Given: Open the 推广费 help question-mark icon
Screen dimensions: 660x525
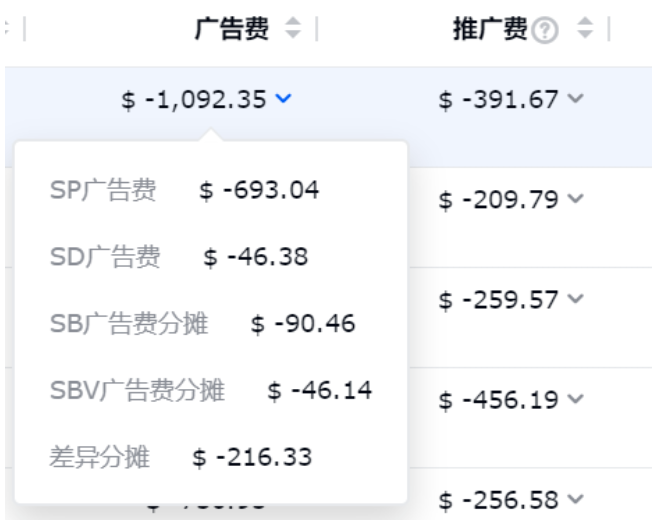Looking at the screenshot, I should coord(545,31).
